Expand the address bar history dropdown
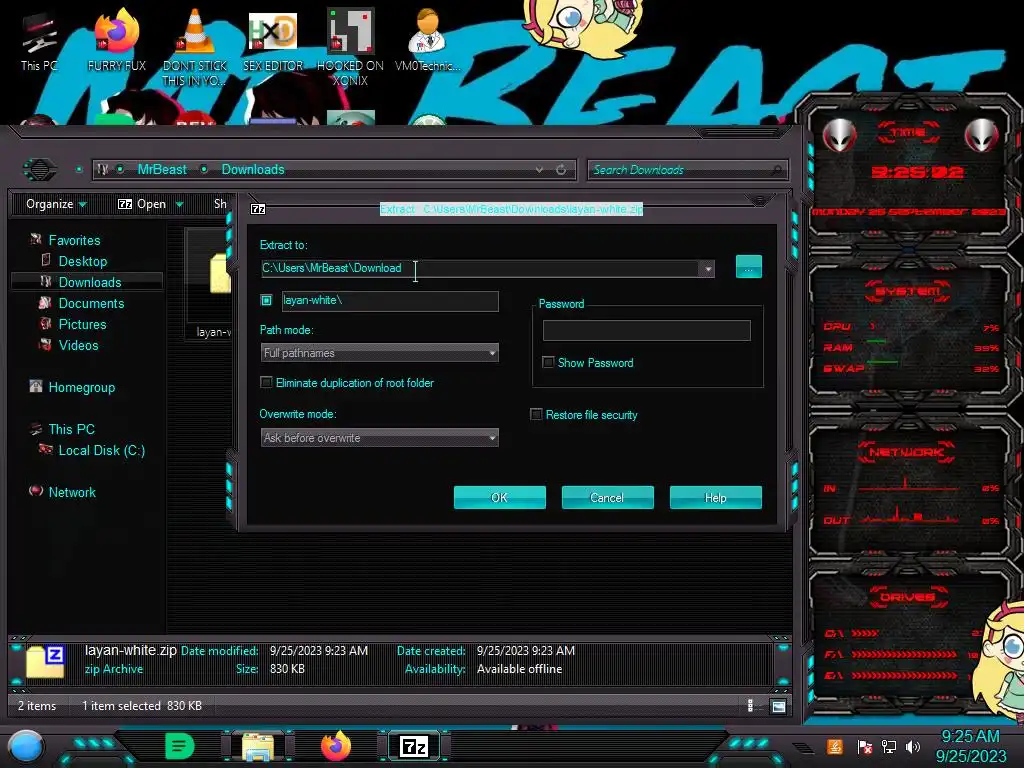Screen dimensions: 1024x768 pyautogui.click(x=539, y=170)
